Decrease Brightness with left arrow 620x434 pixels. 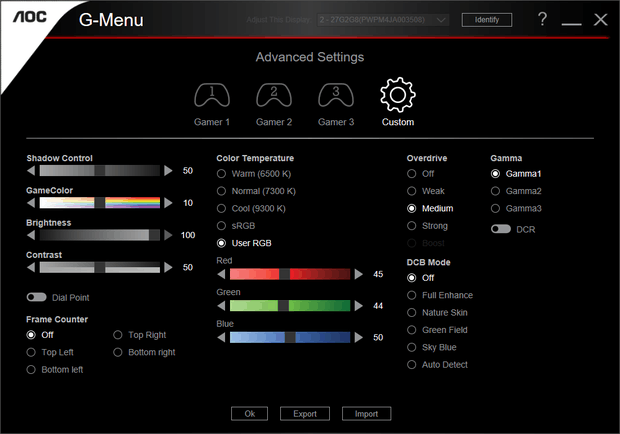(31, 235)
